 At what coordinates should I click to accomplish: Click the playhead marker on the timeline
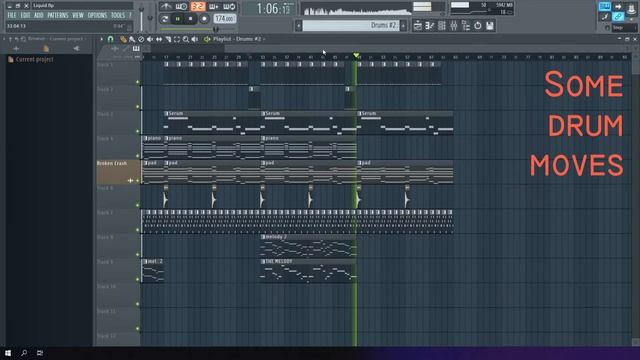point(356,55)
